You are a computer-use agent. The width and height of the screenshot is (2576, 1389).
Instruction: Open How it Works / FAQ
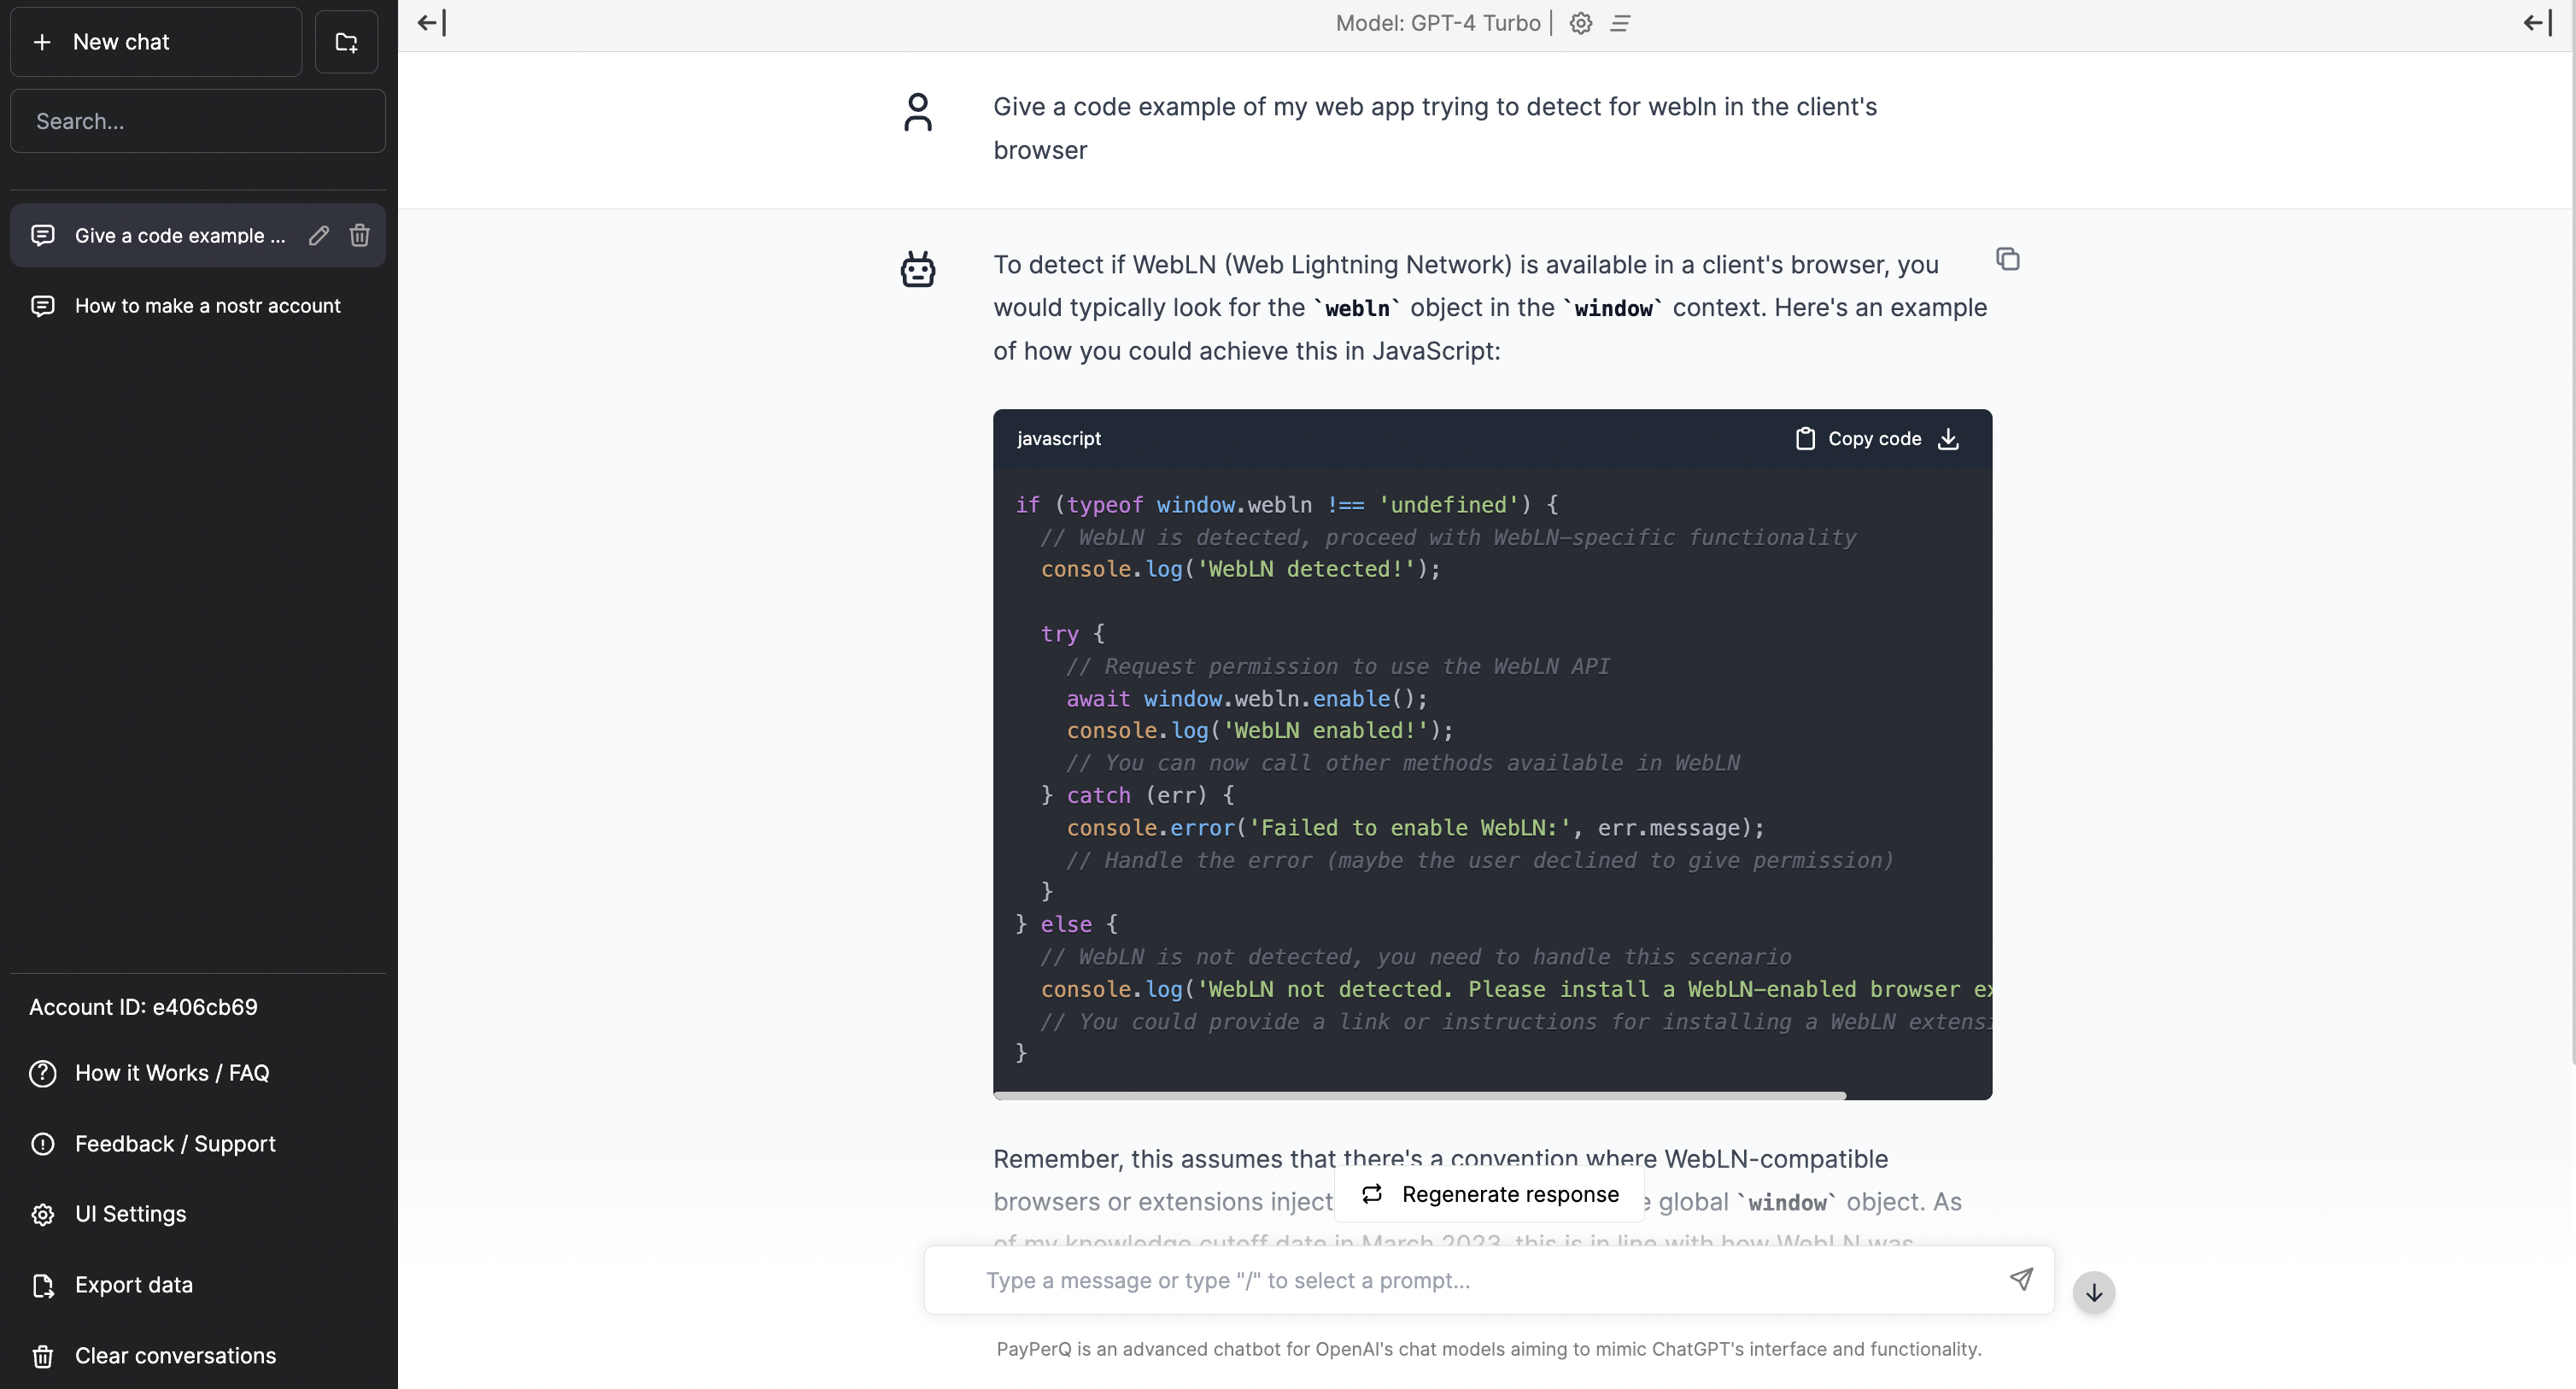click(x=172, y=1073)
